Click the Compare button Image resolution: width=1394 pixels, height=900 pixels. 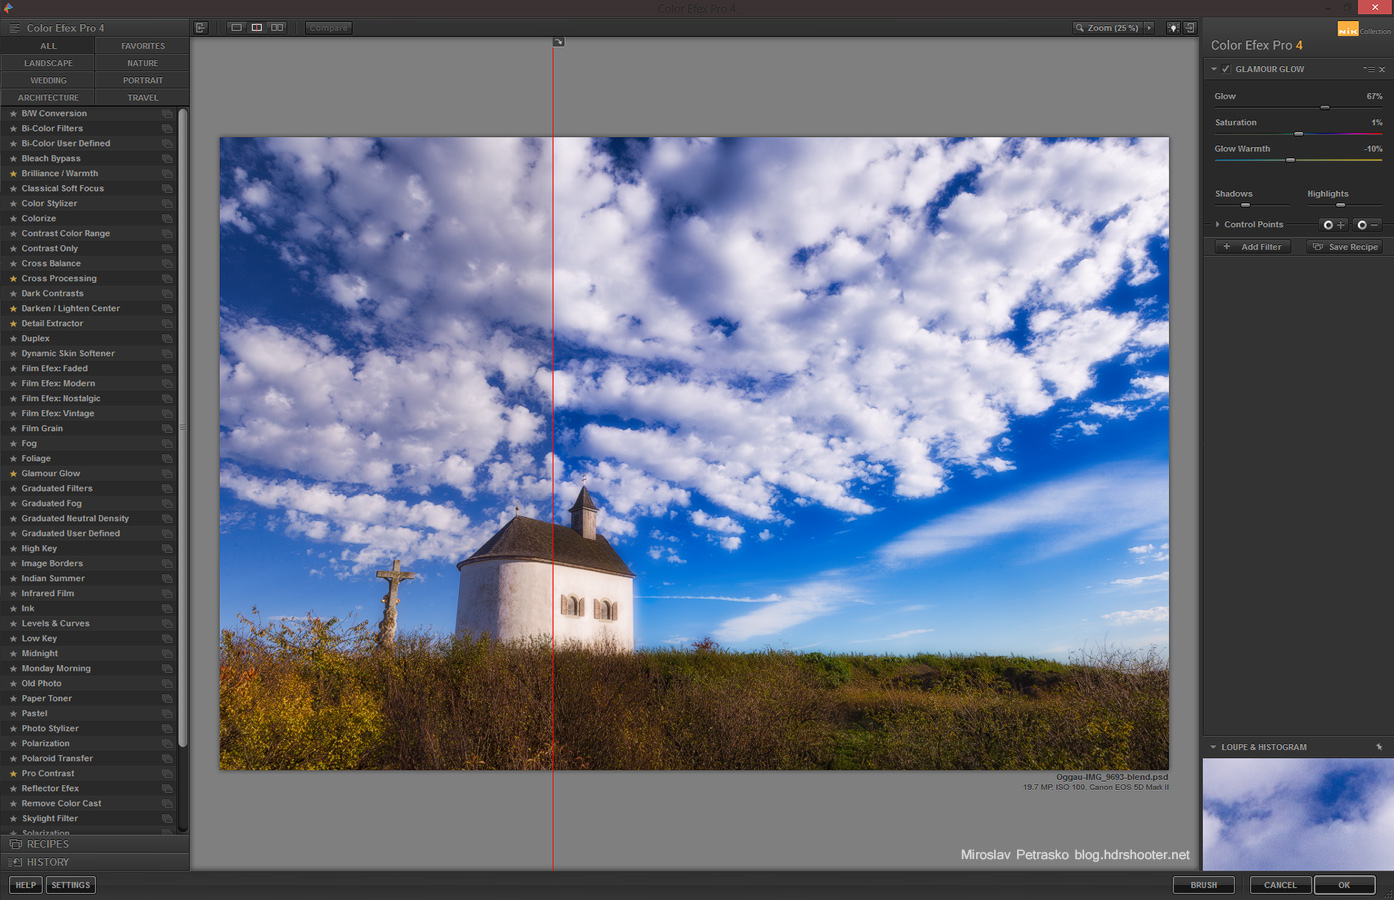(328, 28)
